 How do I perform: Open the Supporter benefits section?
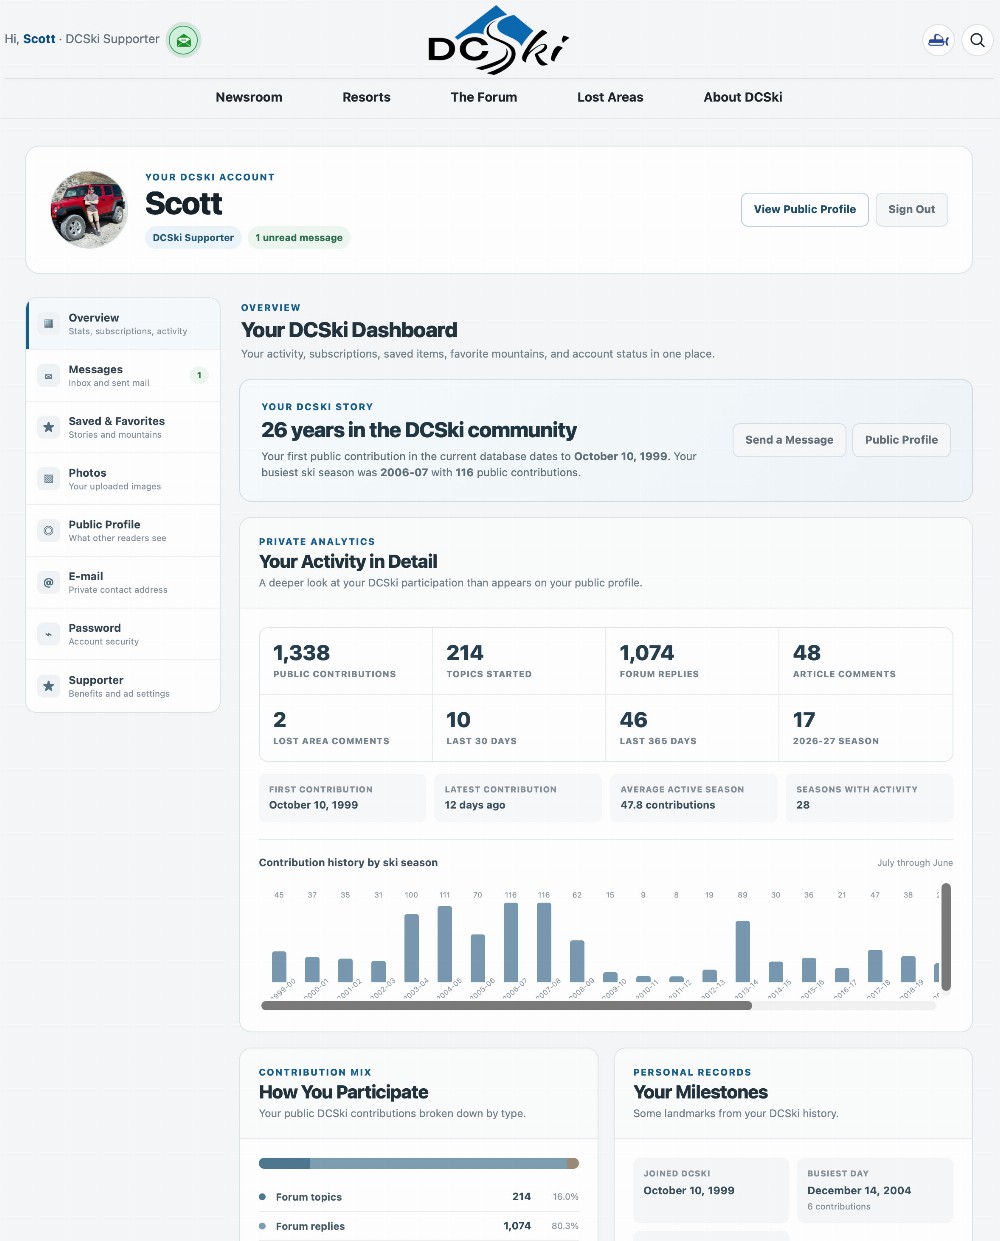coord(123,686)
